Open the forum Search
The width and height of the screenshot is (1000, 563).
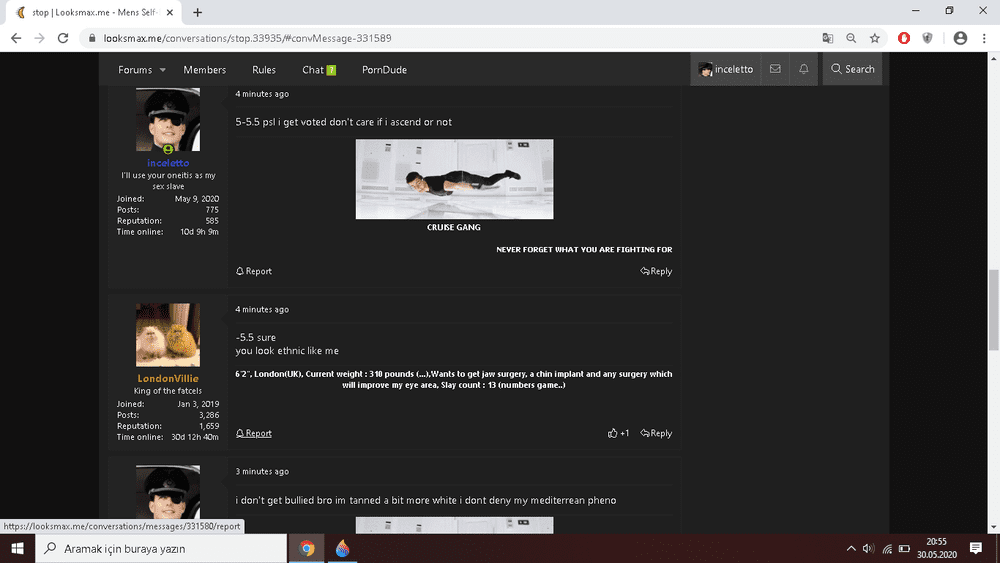tap(853, 69)
